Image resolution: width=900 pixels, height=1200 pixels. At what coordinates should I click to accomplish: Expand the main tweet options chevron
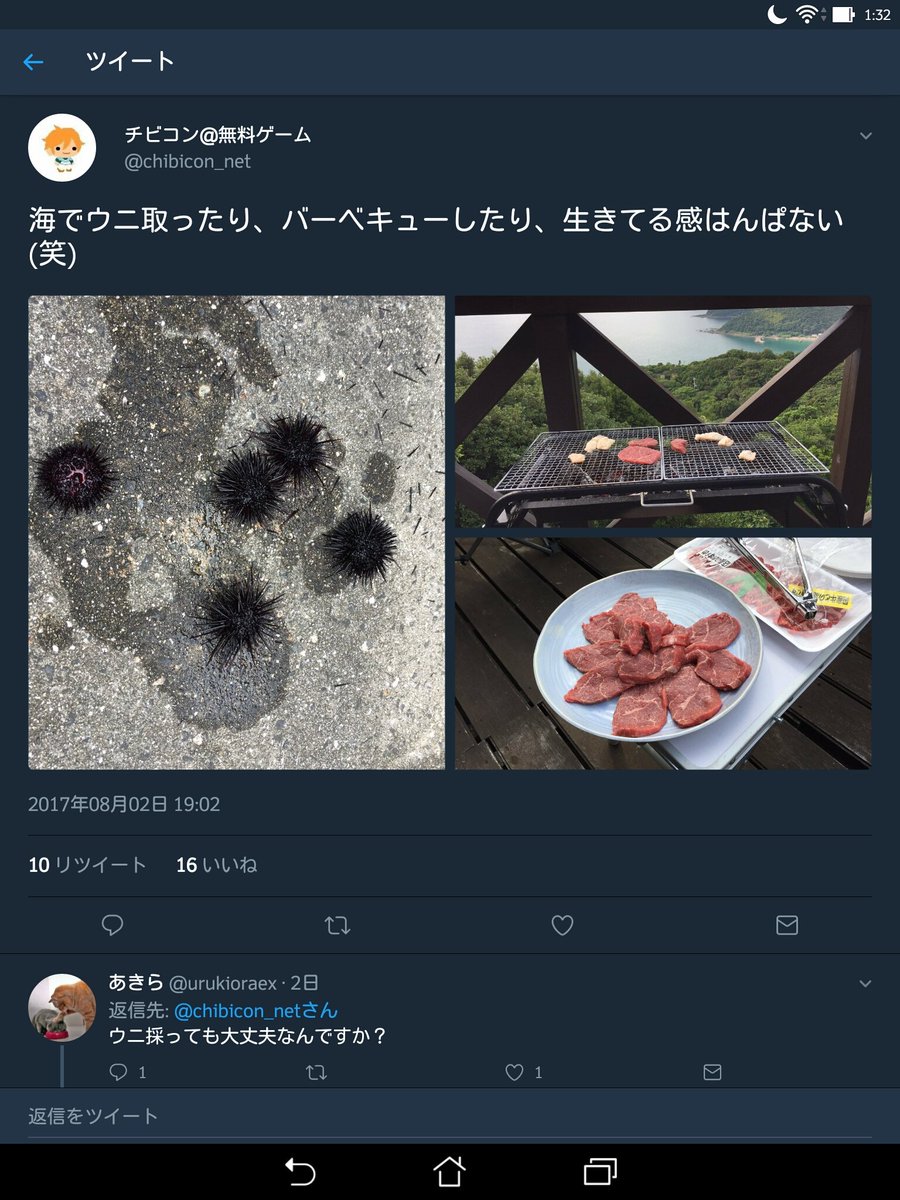coord(865,136)
